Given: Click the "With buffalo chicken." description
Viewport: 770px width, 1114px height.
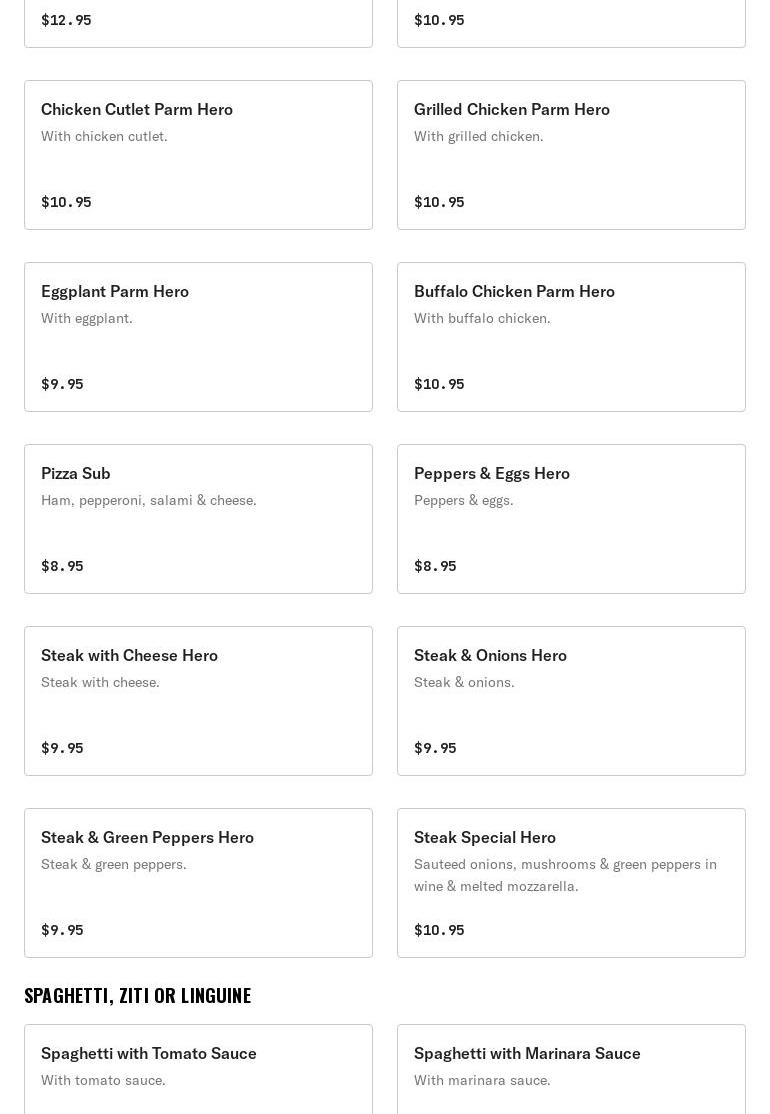Looking at the screenshot, I should click(x=482, y=318).
